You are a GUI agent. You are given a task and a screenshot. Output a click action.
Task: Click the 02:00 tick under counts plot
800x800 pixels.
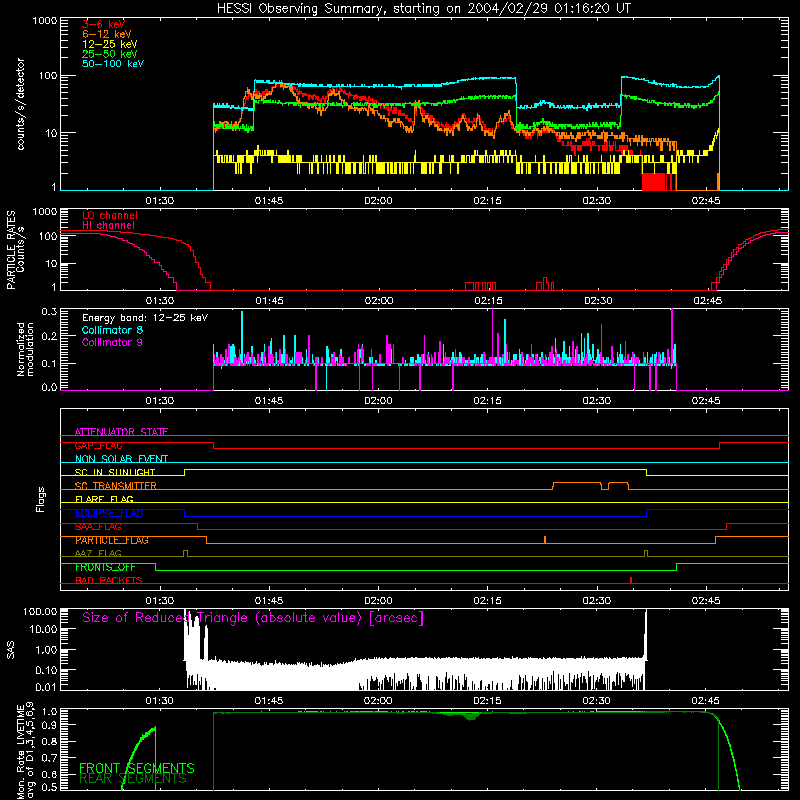[x=378, y=201]
